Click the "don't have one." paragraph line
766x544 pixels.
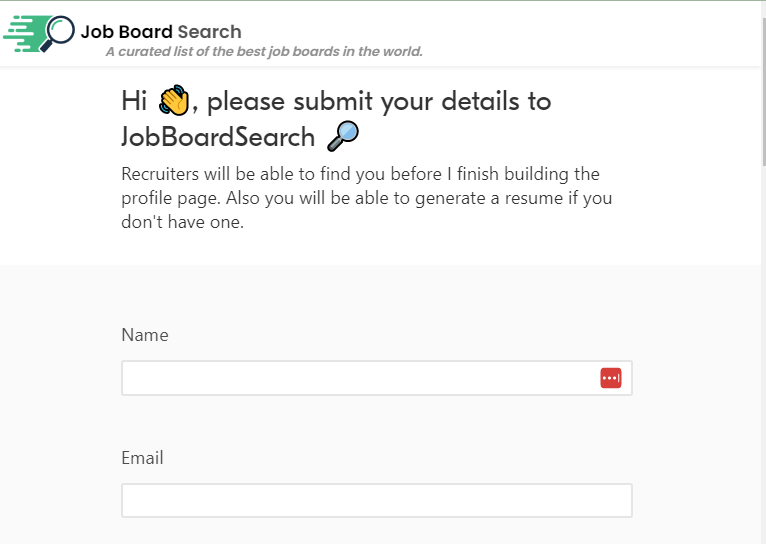182,222
